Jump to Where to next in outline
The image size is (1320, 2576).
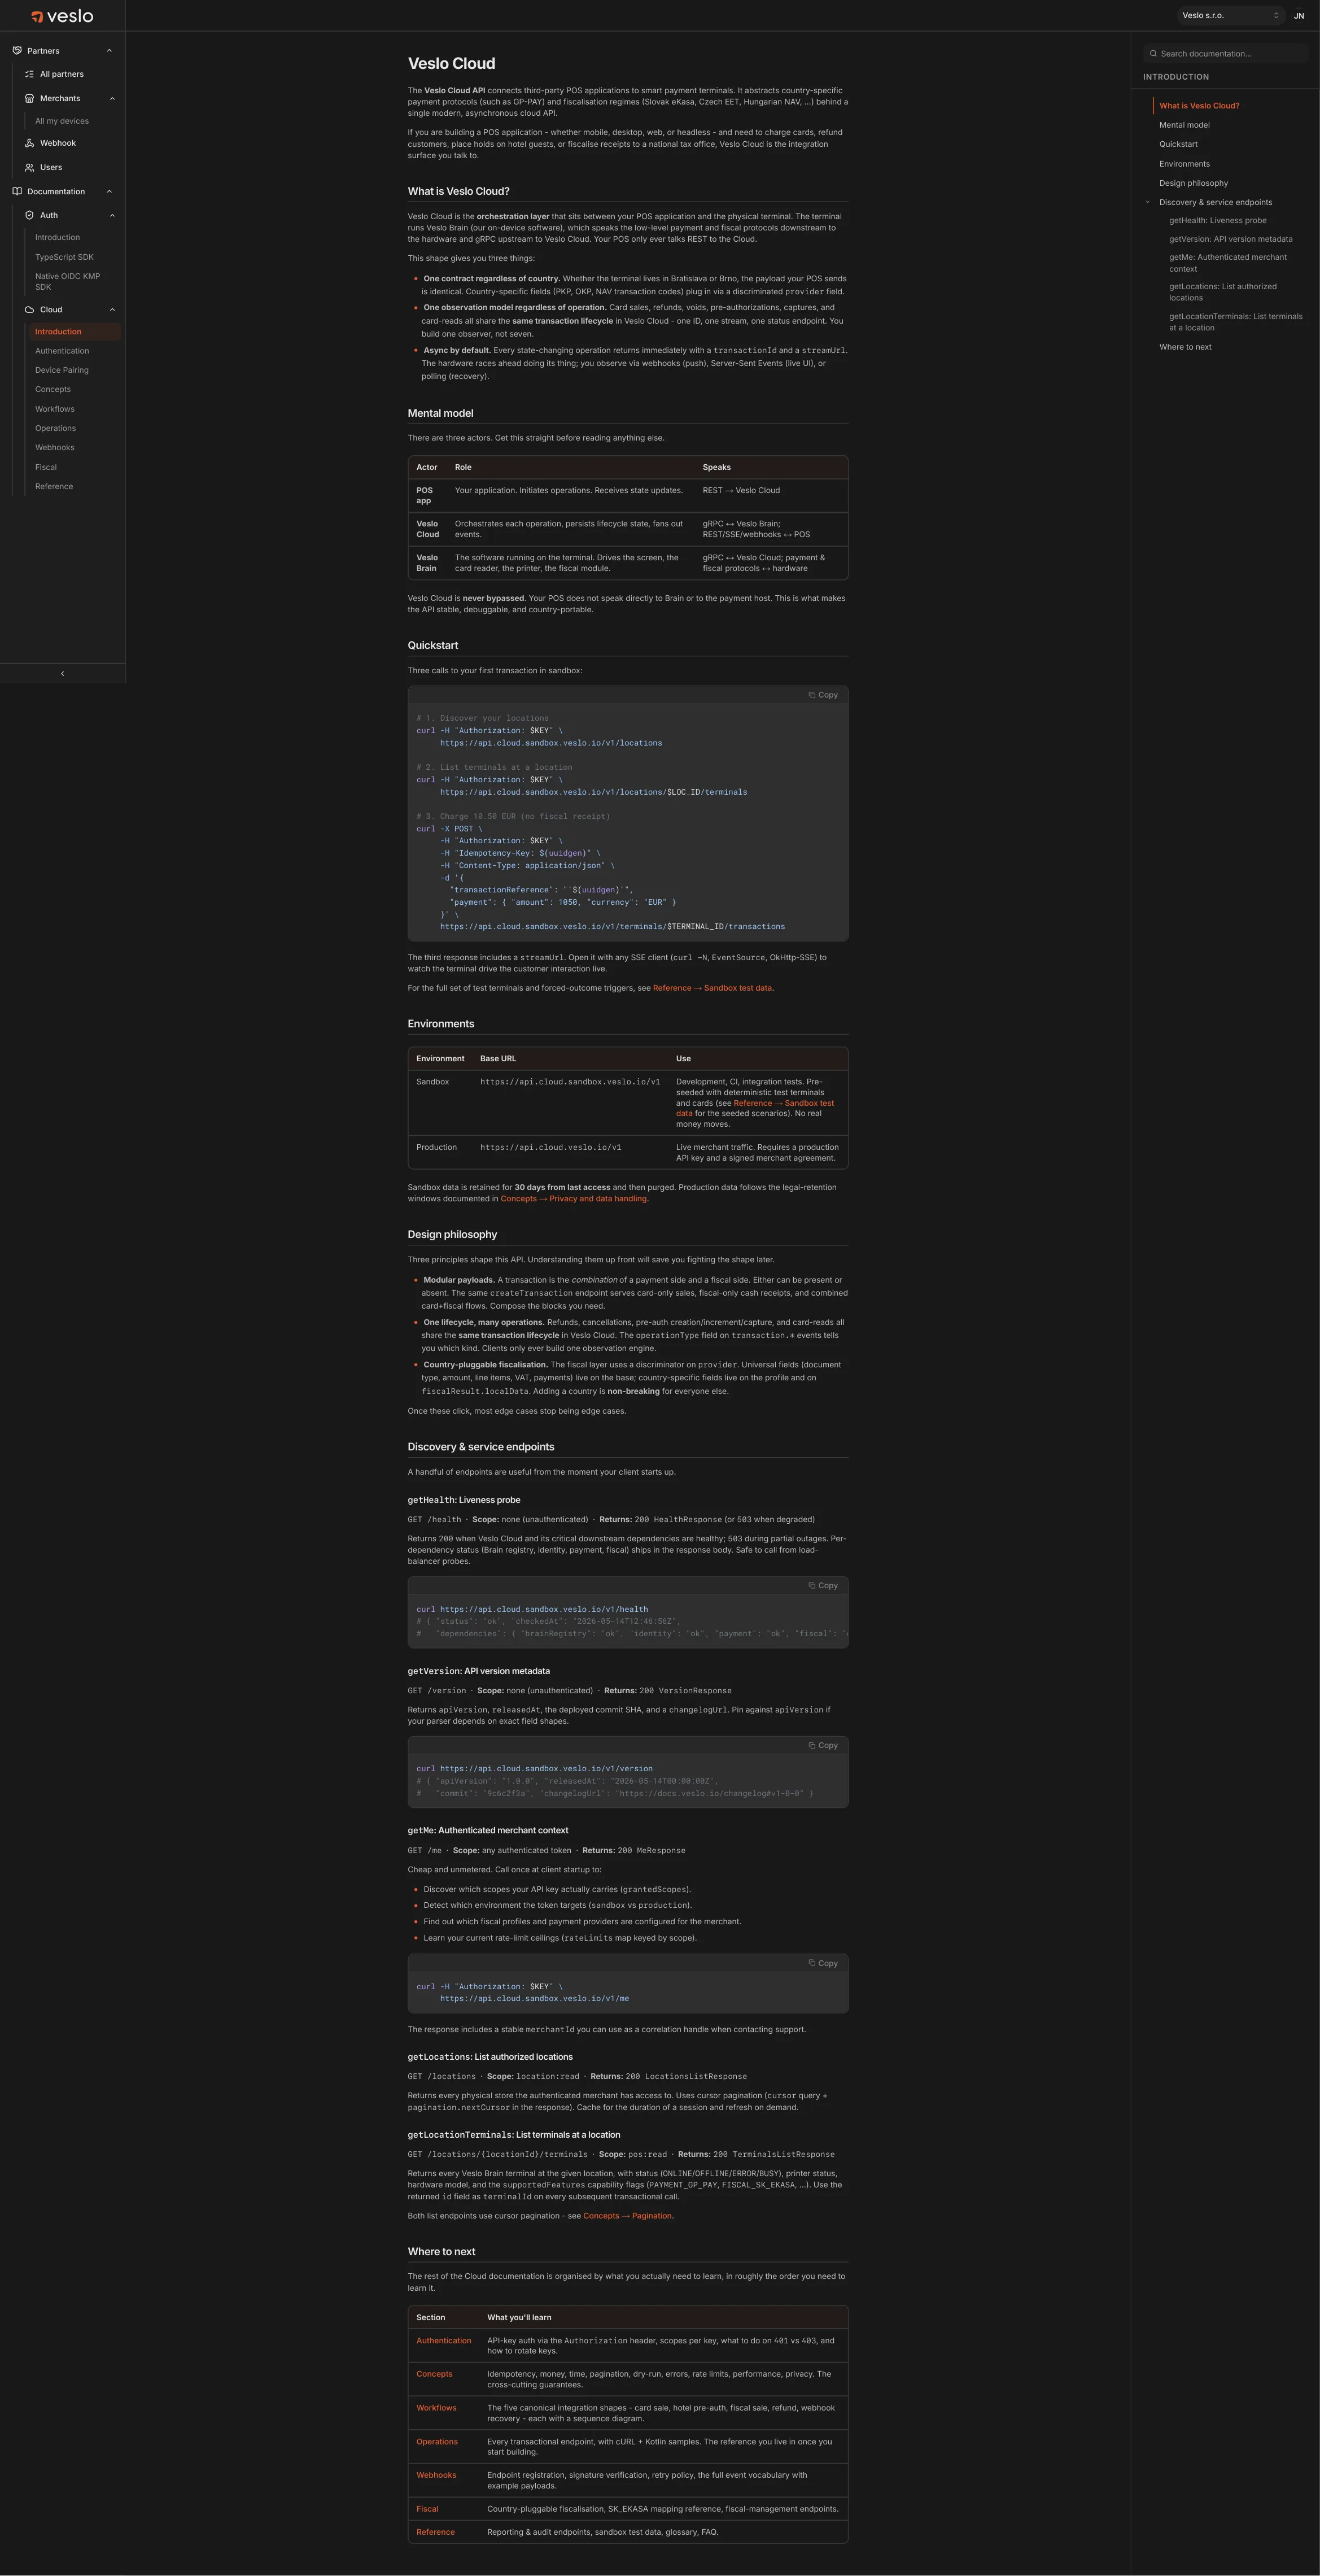click(x=1185, y=347)
